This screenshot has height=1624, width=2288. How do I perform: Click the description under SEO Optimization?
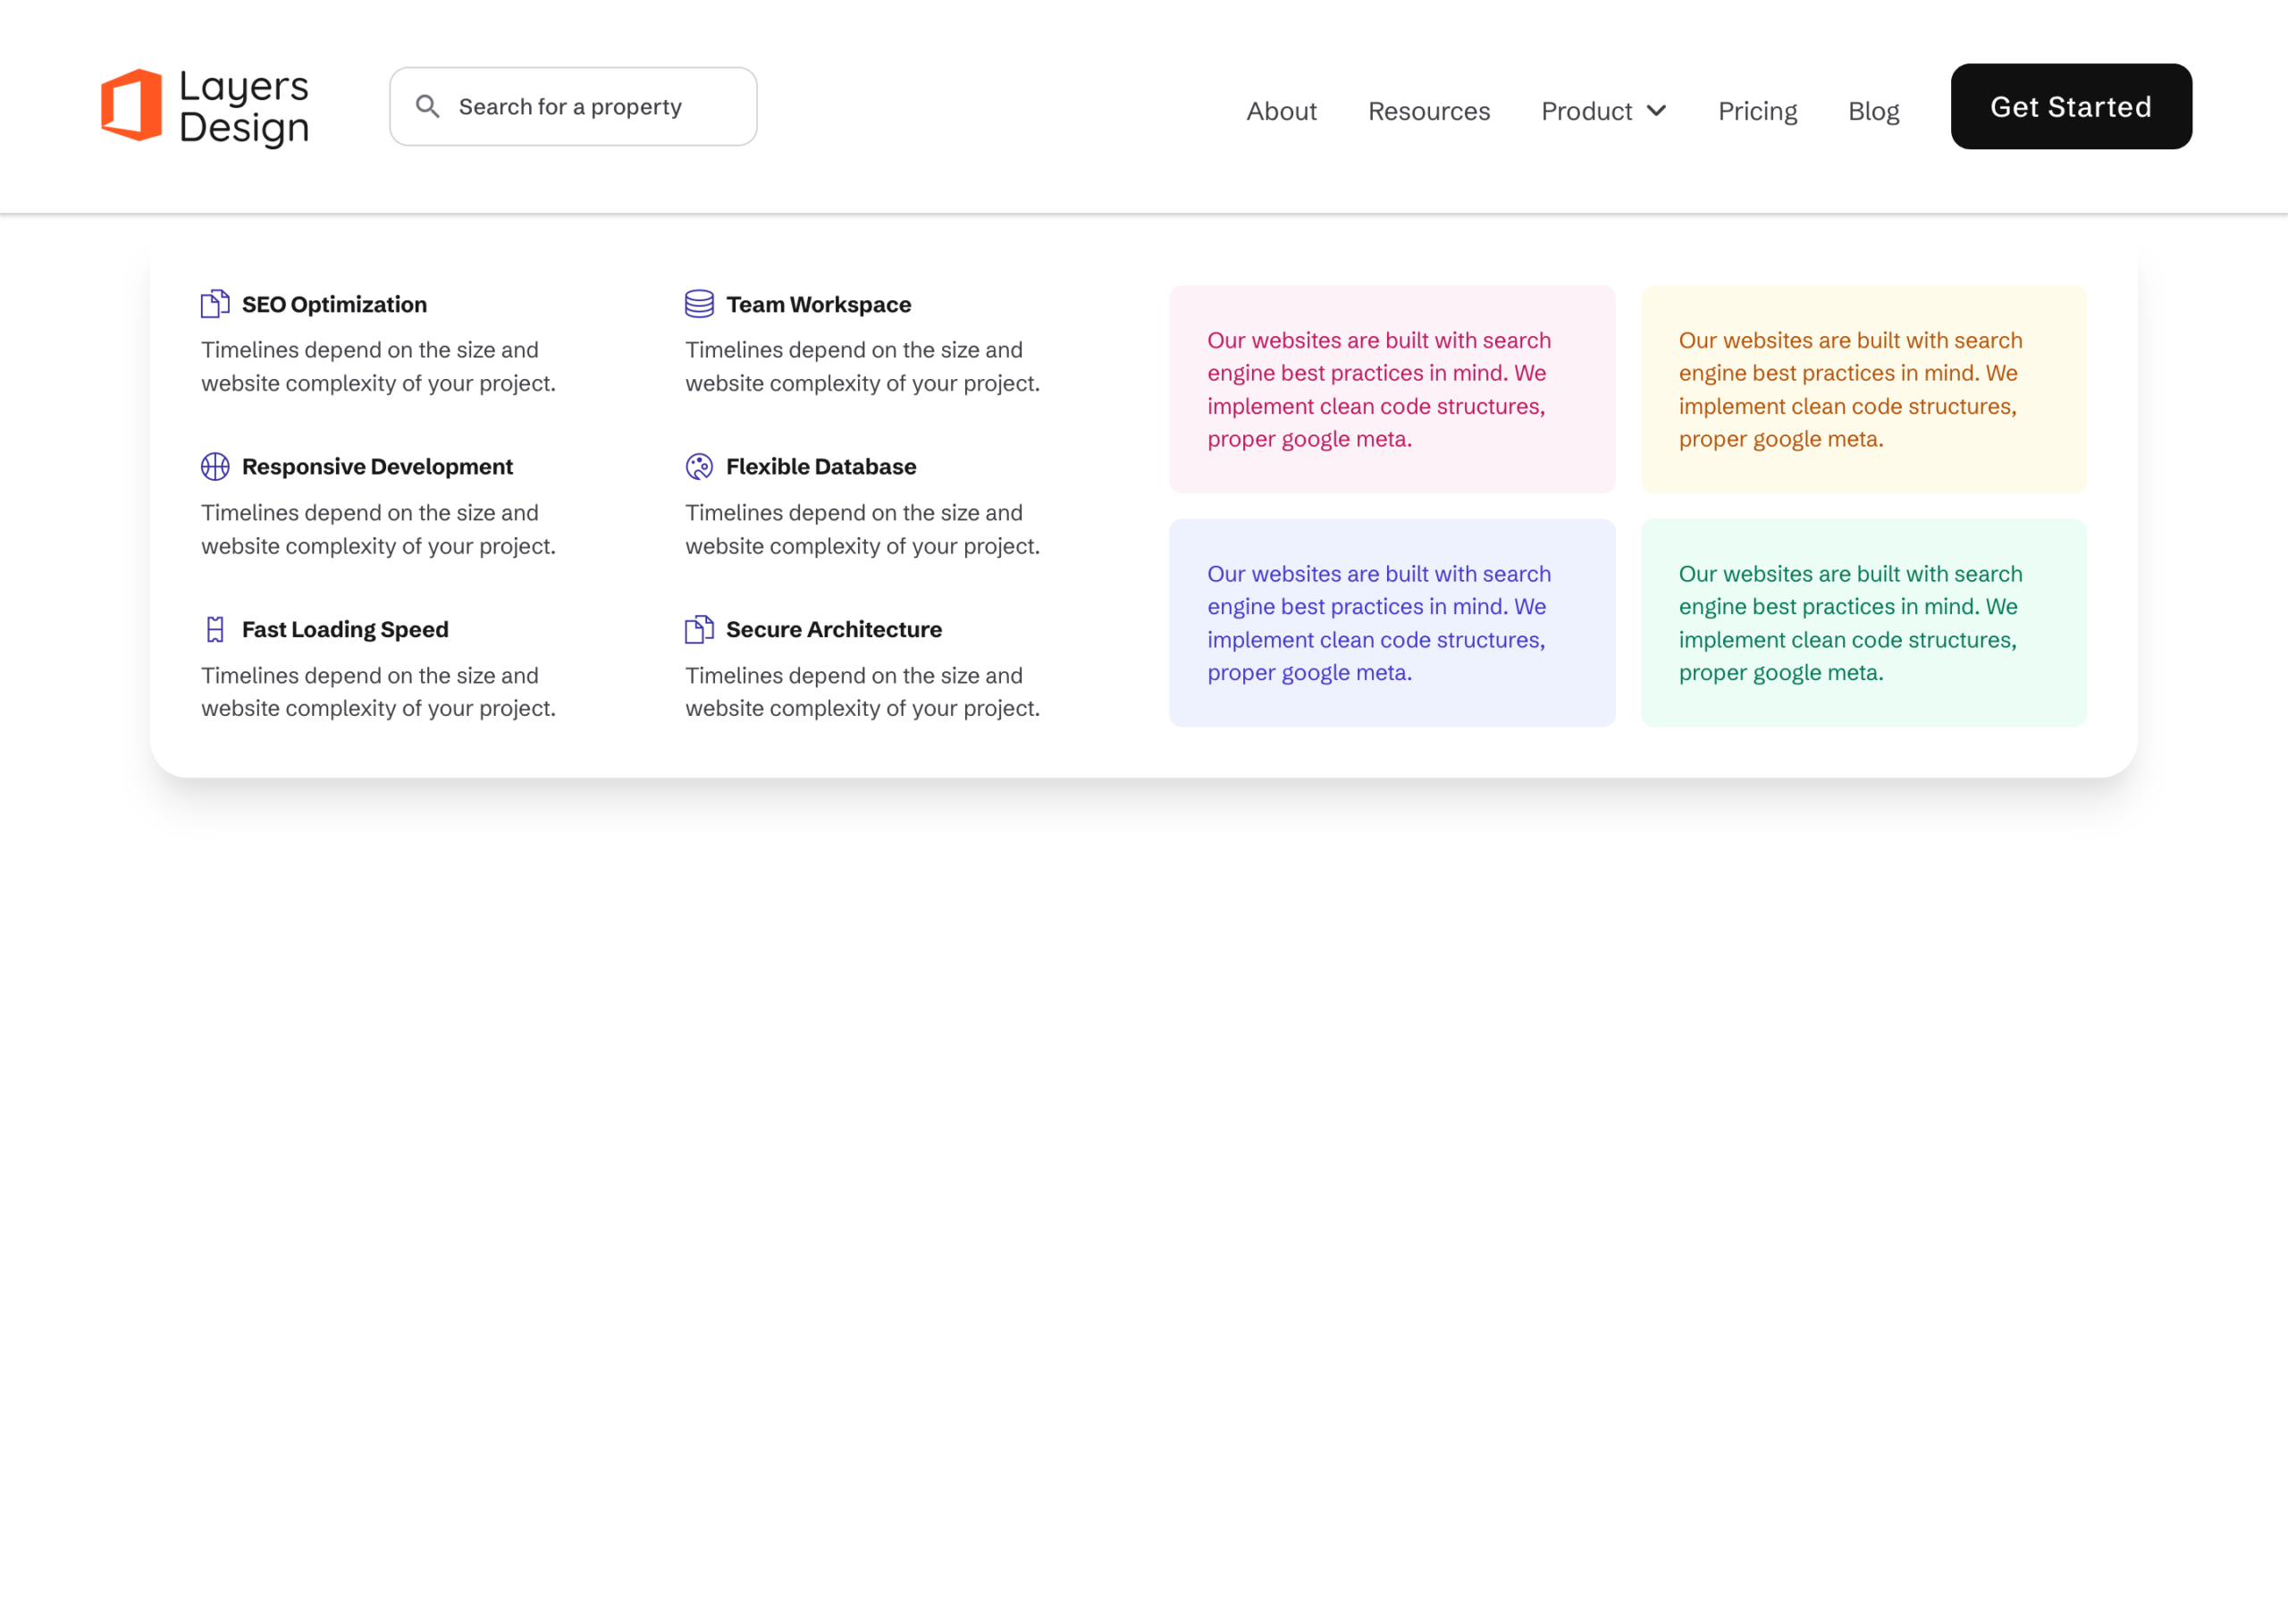coord(378,366)
